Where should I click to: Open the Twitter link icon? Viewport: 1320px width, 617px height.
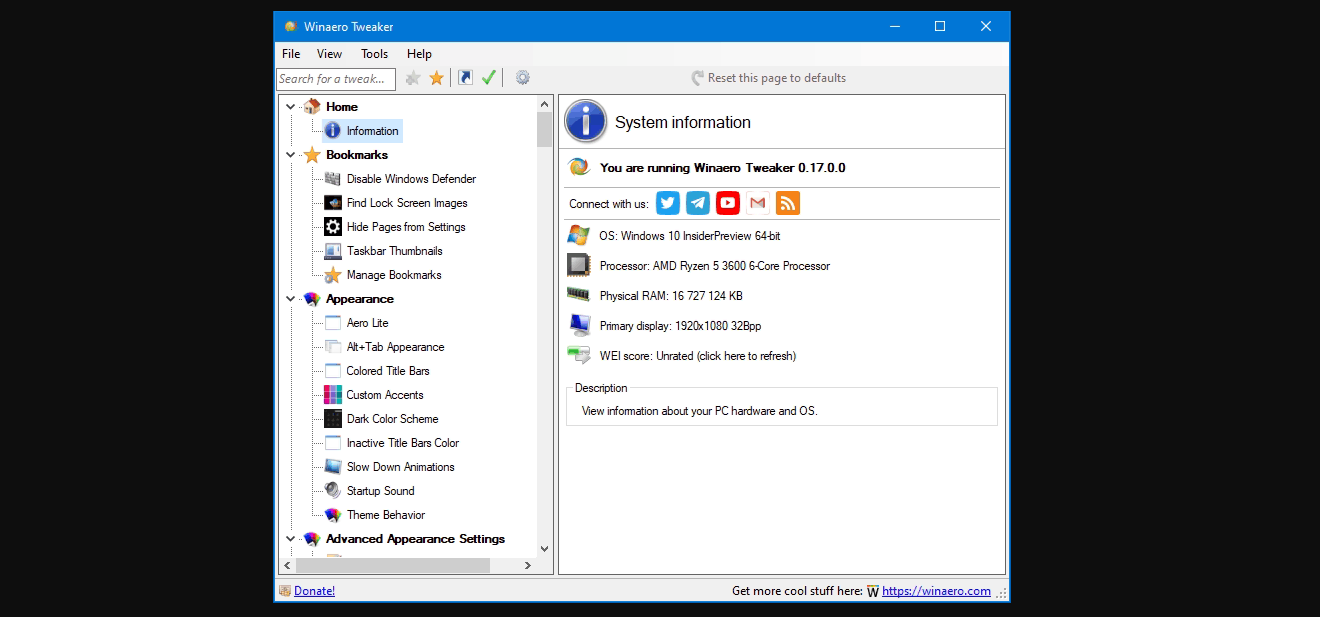pyautogui.click(x=668, y=203)
